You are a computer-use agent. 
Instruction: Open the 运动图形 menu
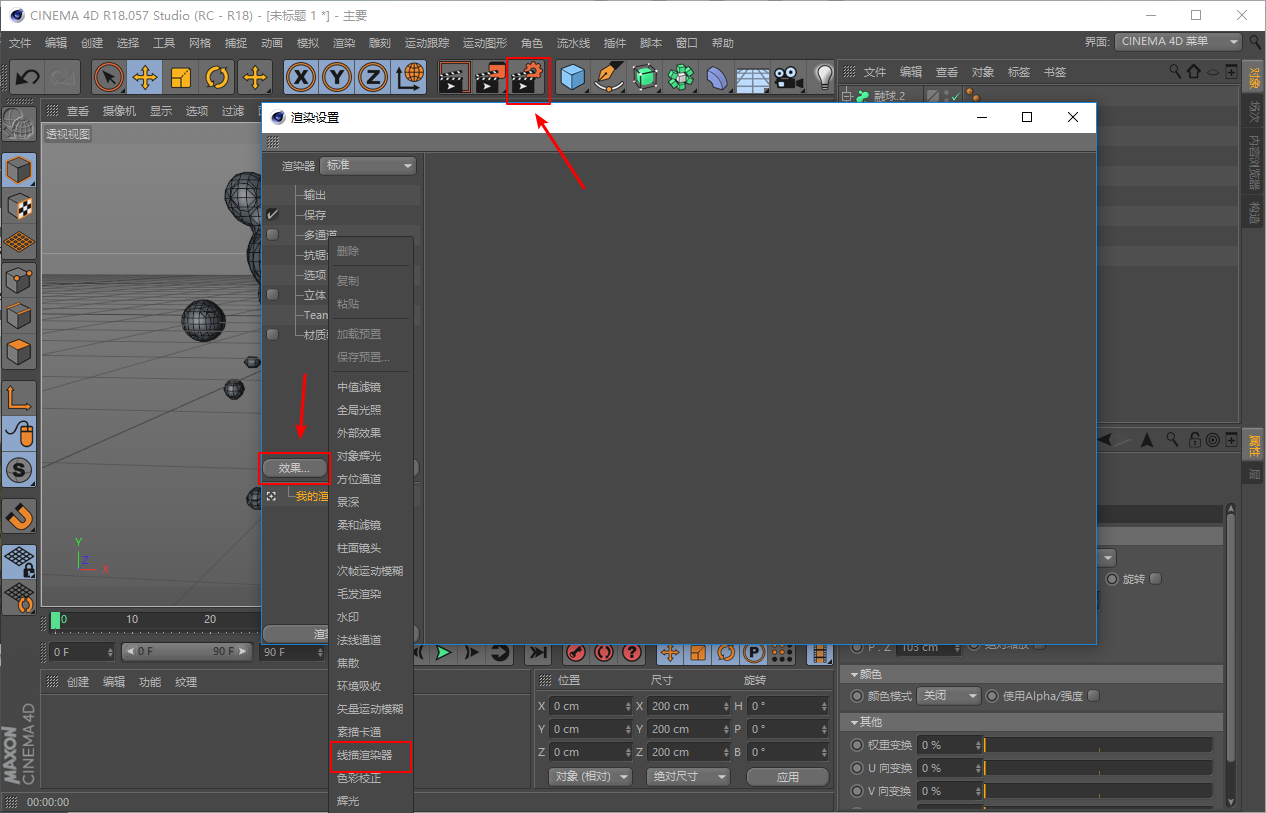point(485,43)
